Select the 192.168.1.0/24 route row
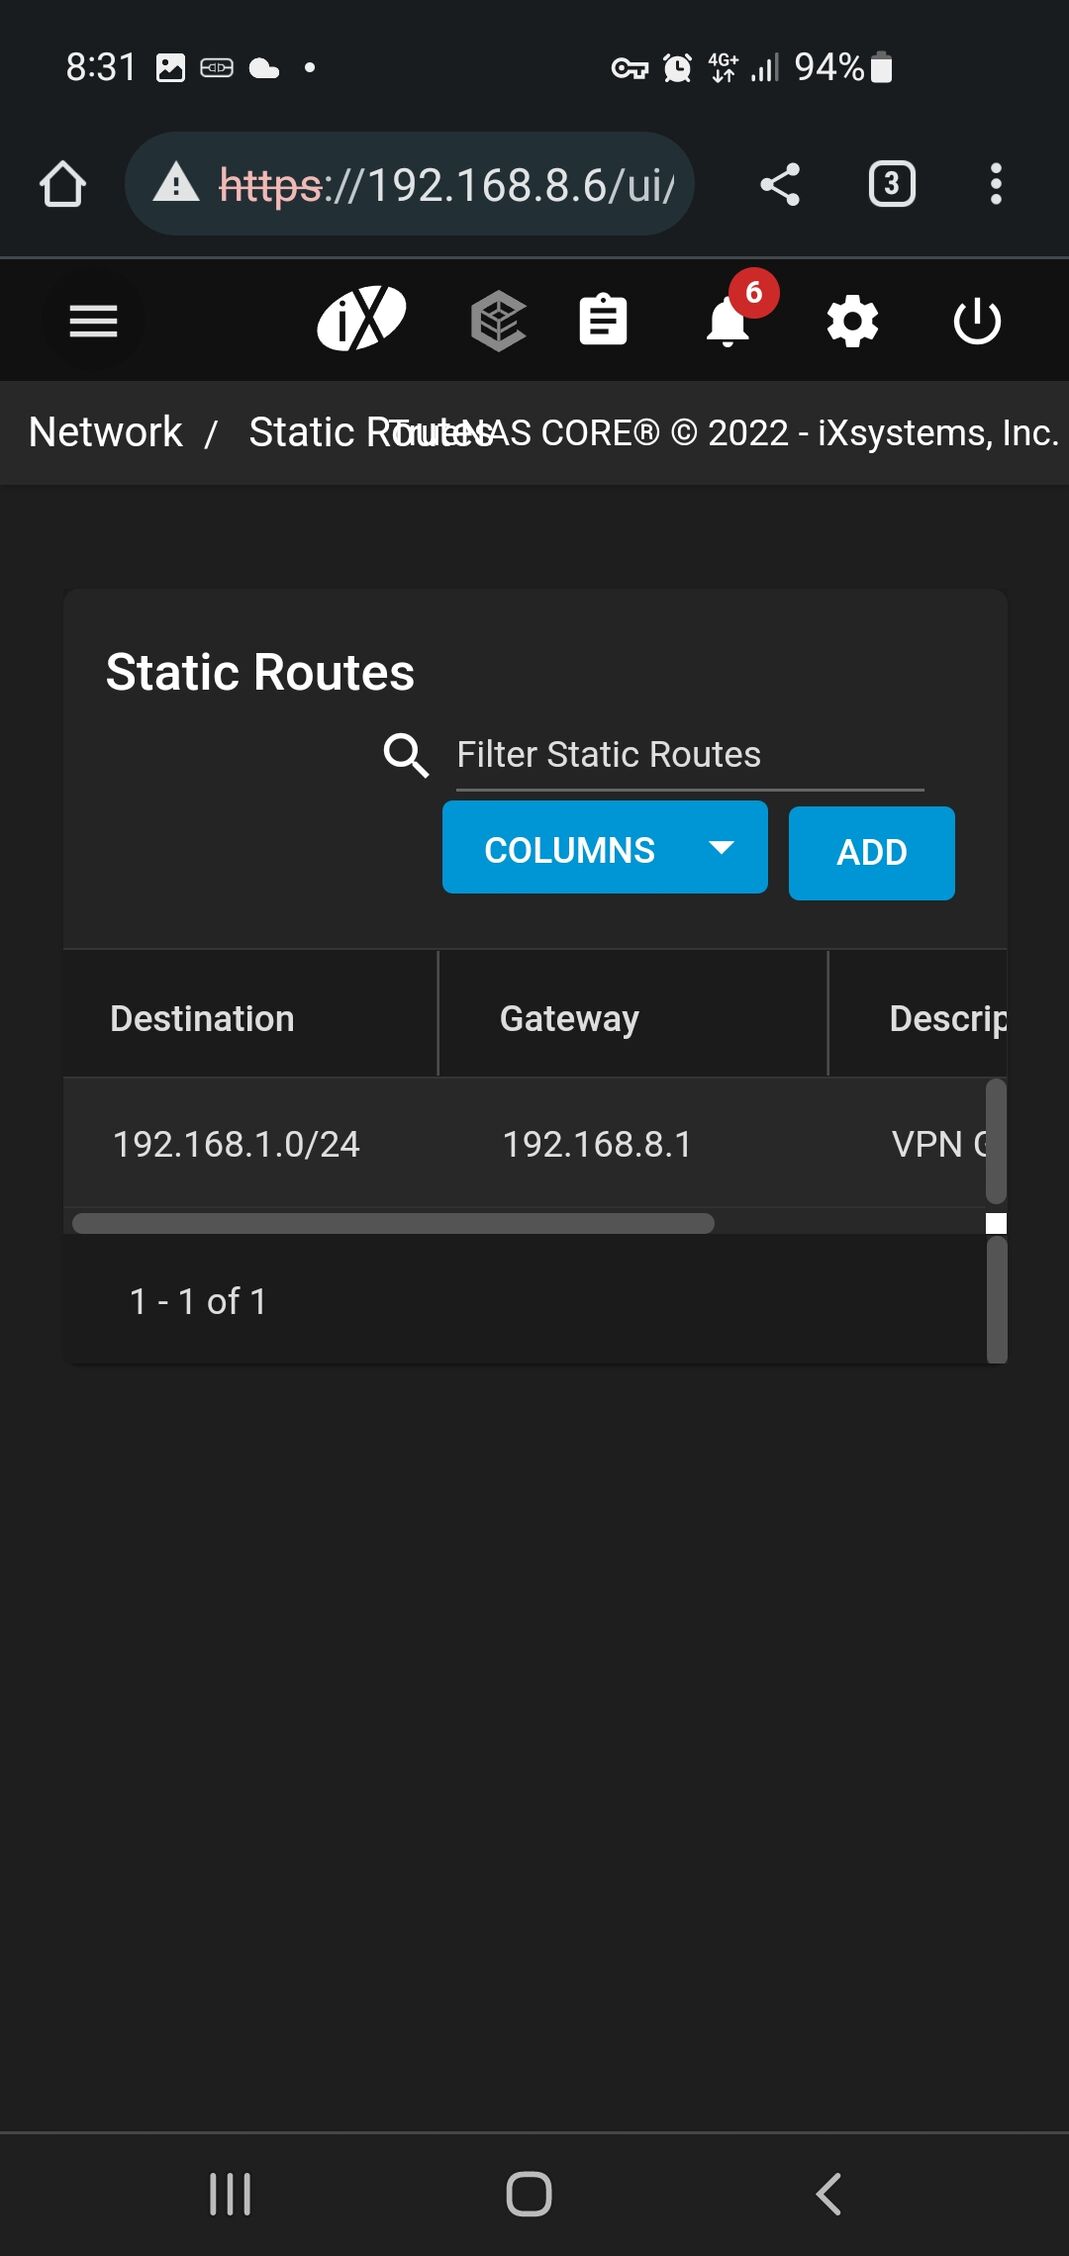The width and height of the screenshot is (1069, 2256). (x=236, y=1144)
